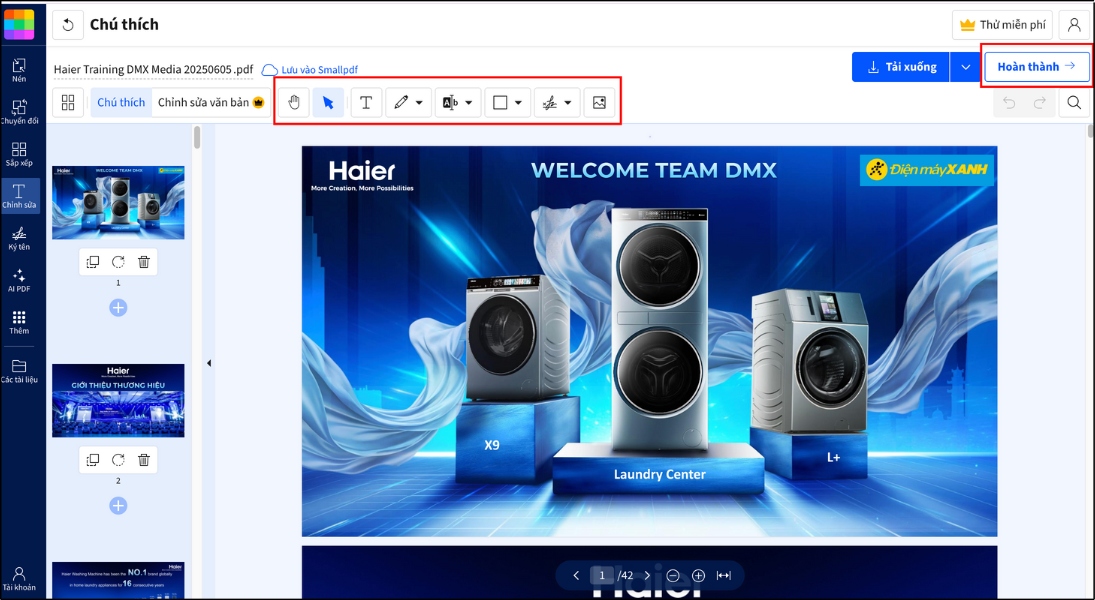The height and width of the screenshot is (600, 1095).
Task: Click the Hoàn thành button
Action: 1036,66
